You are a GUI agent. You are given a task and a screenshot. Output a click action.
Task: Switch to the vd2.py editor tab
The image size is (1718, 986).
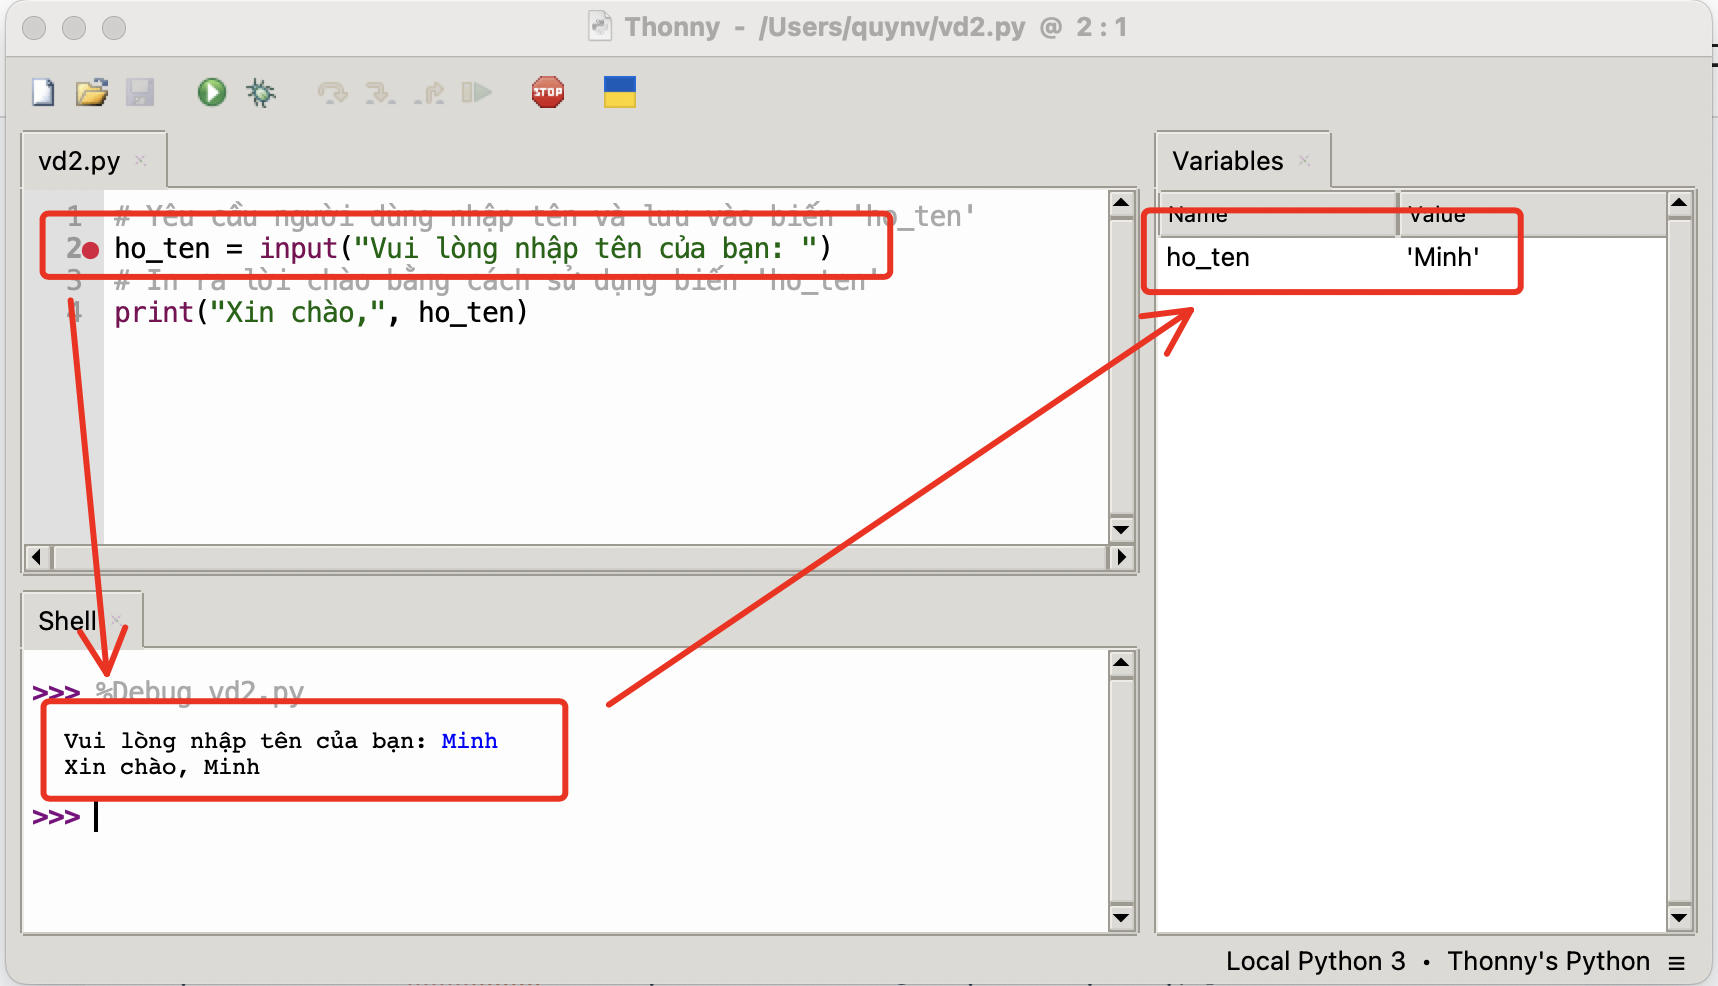tap(77, 159)
